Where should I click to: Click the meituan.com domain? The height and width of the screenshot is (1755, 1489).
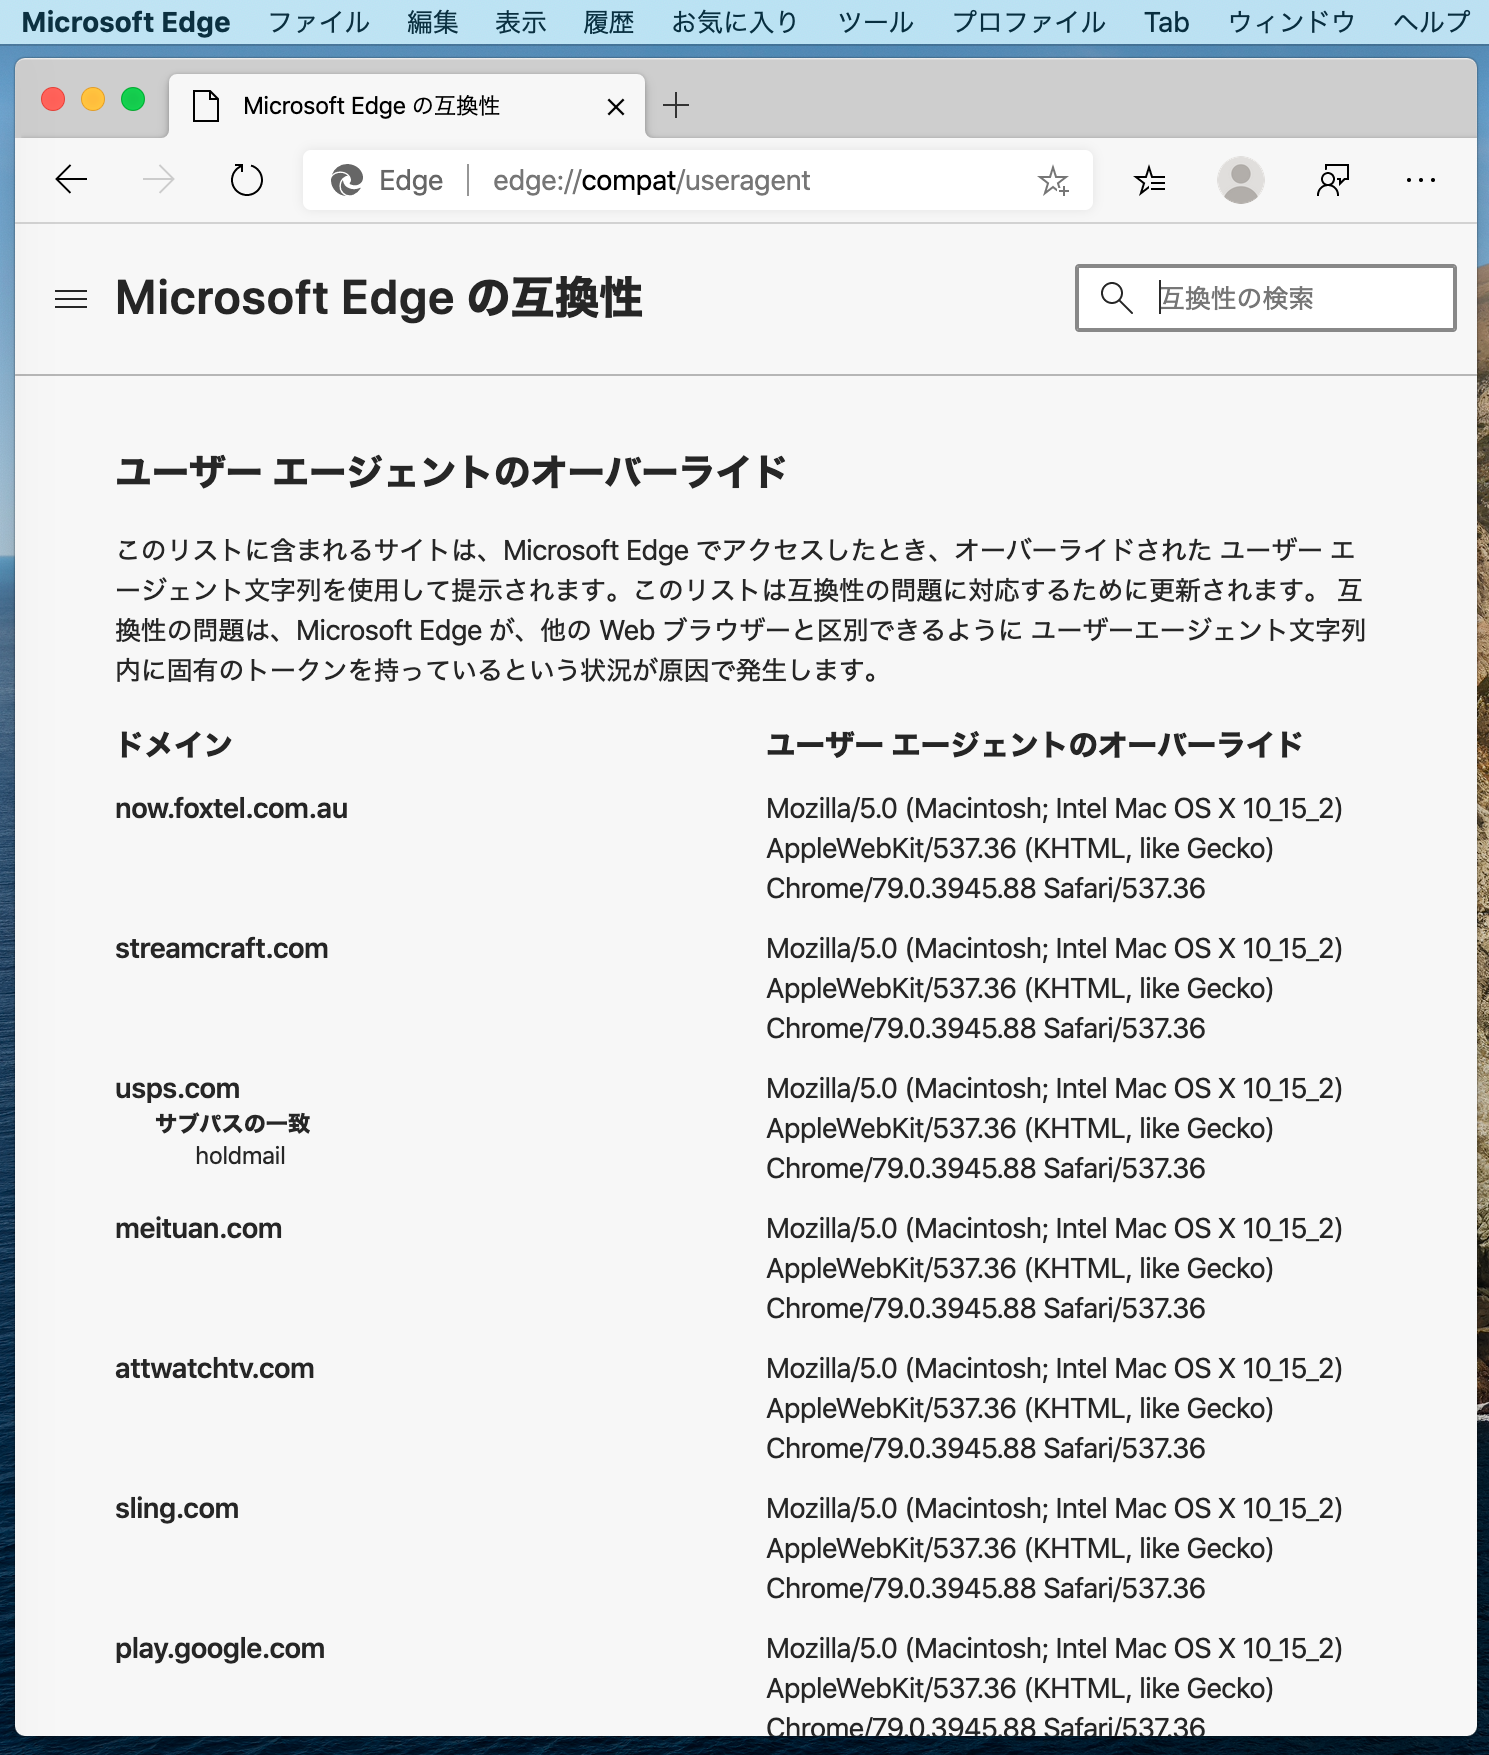tap(198, 1228)
